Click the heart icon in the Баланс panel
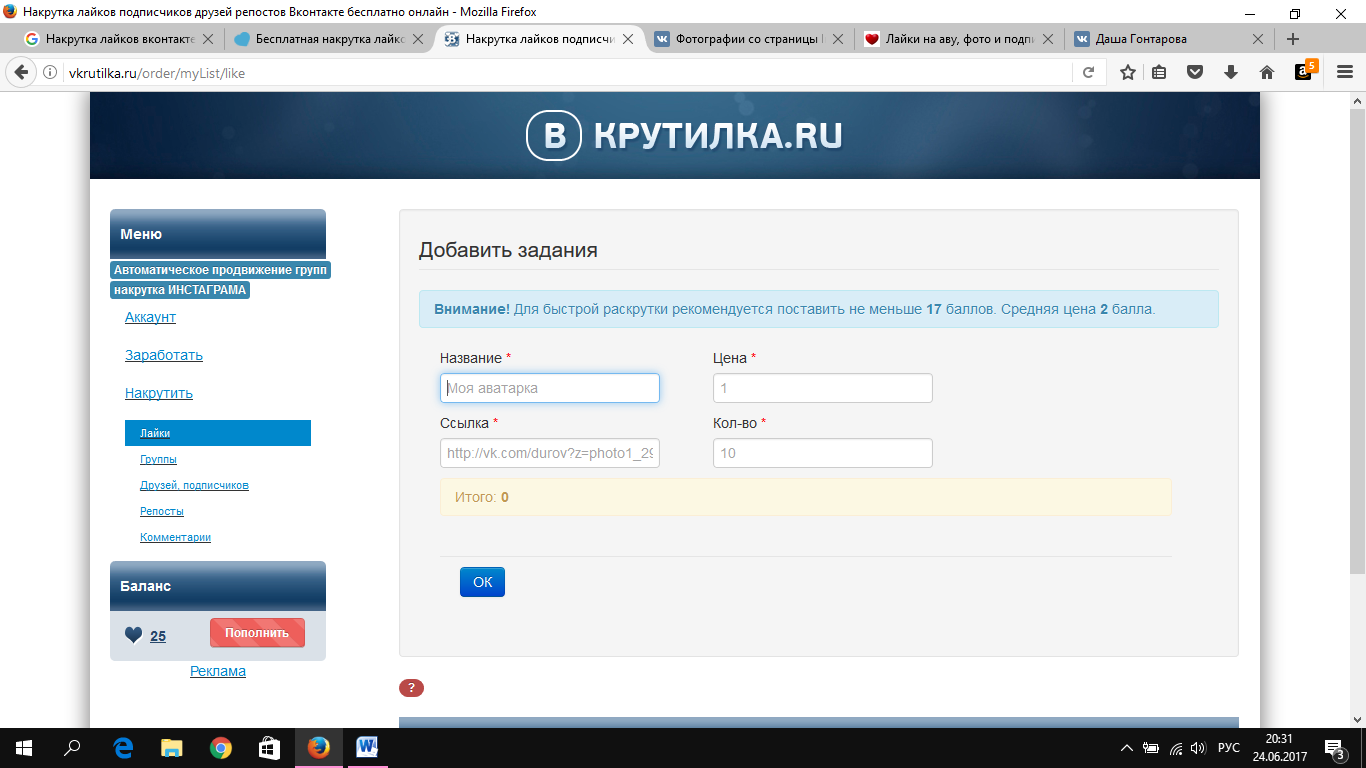This screenshot has height=768, width=1366. pyautogui.click(x=133, y=635)
